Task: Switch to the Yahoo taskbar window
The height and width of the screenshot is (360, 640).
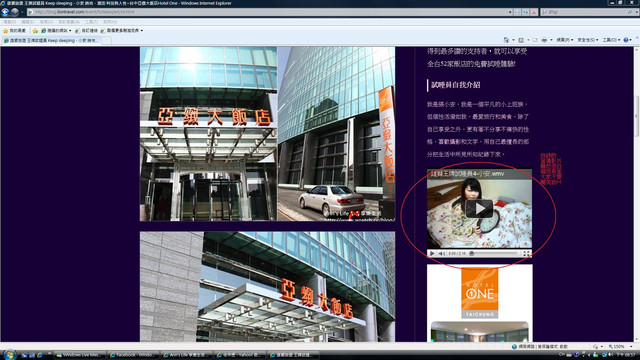Action: tap(240, 355)
